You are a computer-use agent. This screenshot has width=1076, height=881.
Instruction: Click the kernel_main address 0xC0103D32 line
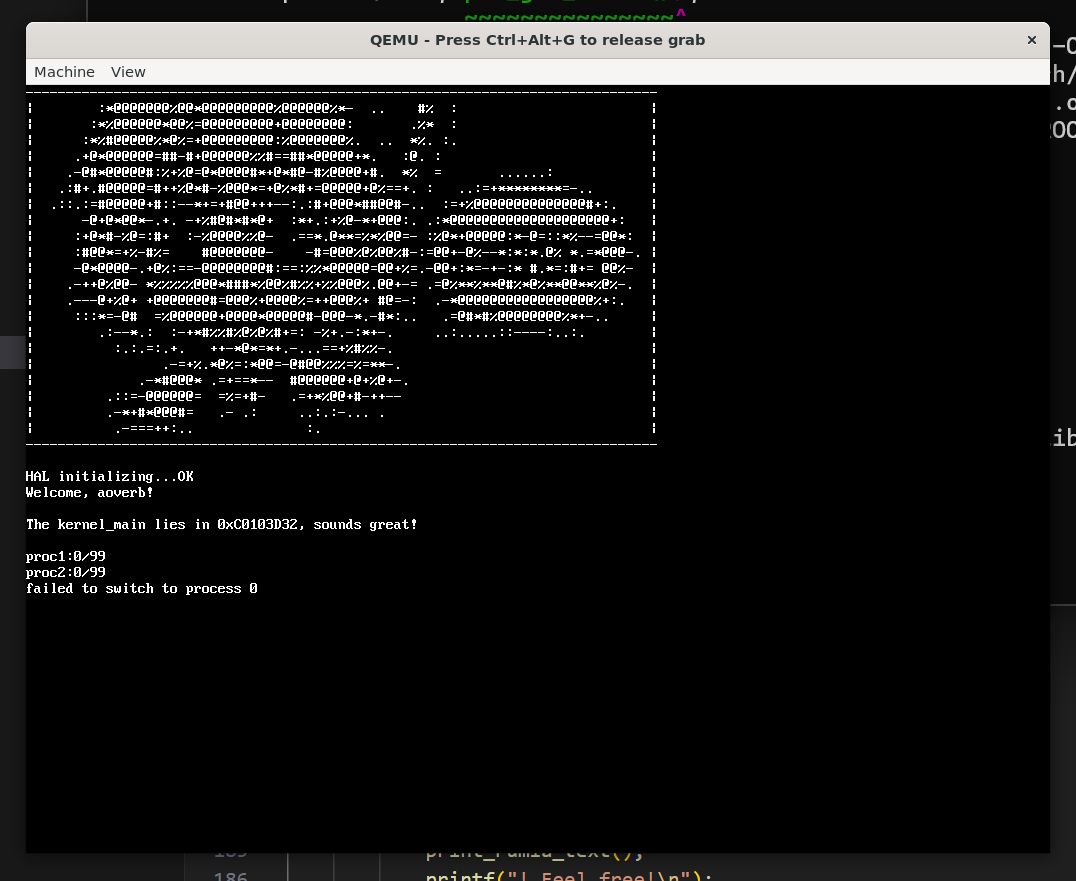click(x=221, y=525)
